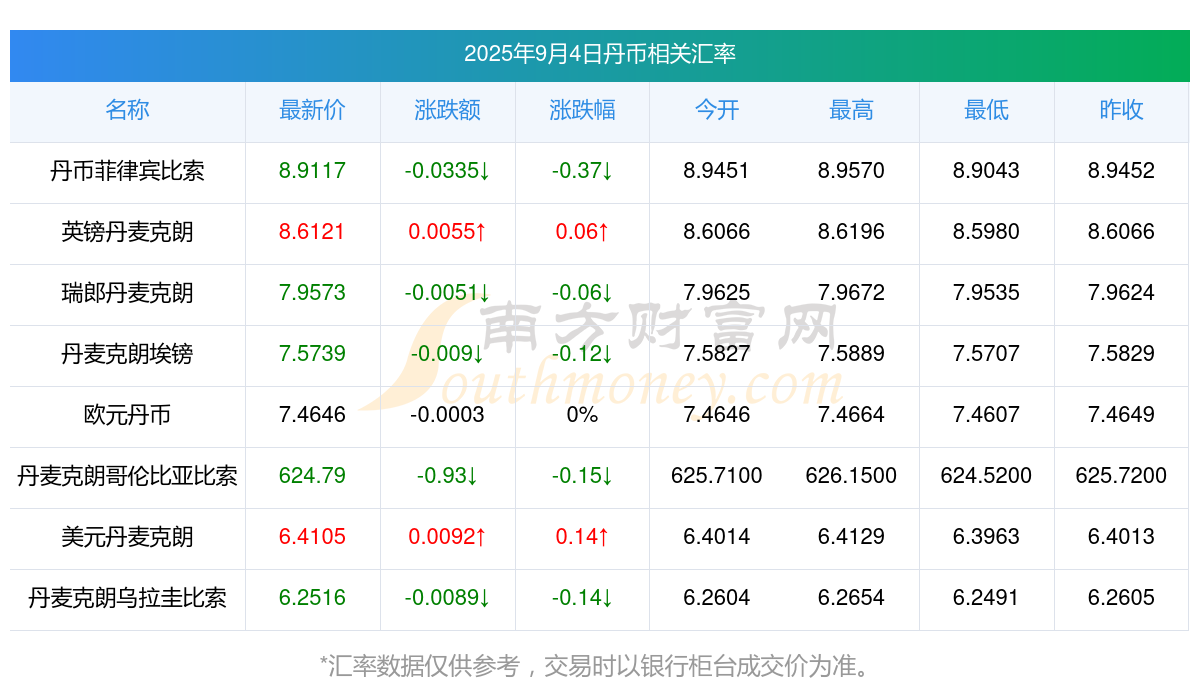Click change percentage 0.14↑

point(583,537)
